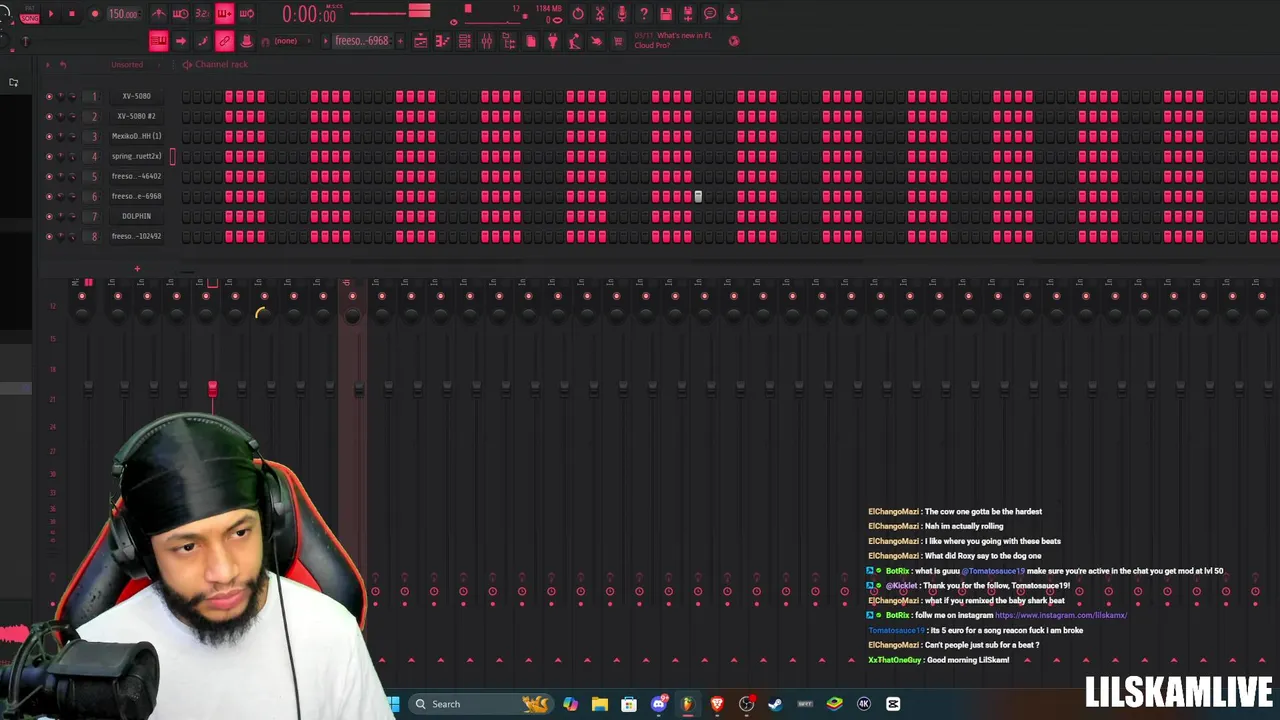
Task: Select the DOLPHIN channel button
Action: (x=136, y=216)
